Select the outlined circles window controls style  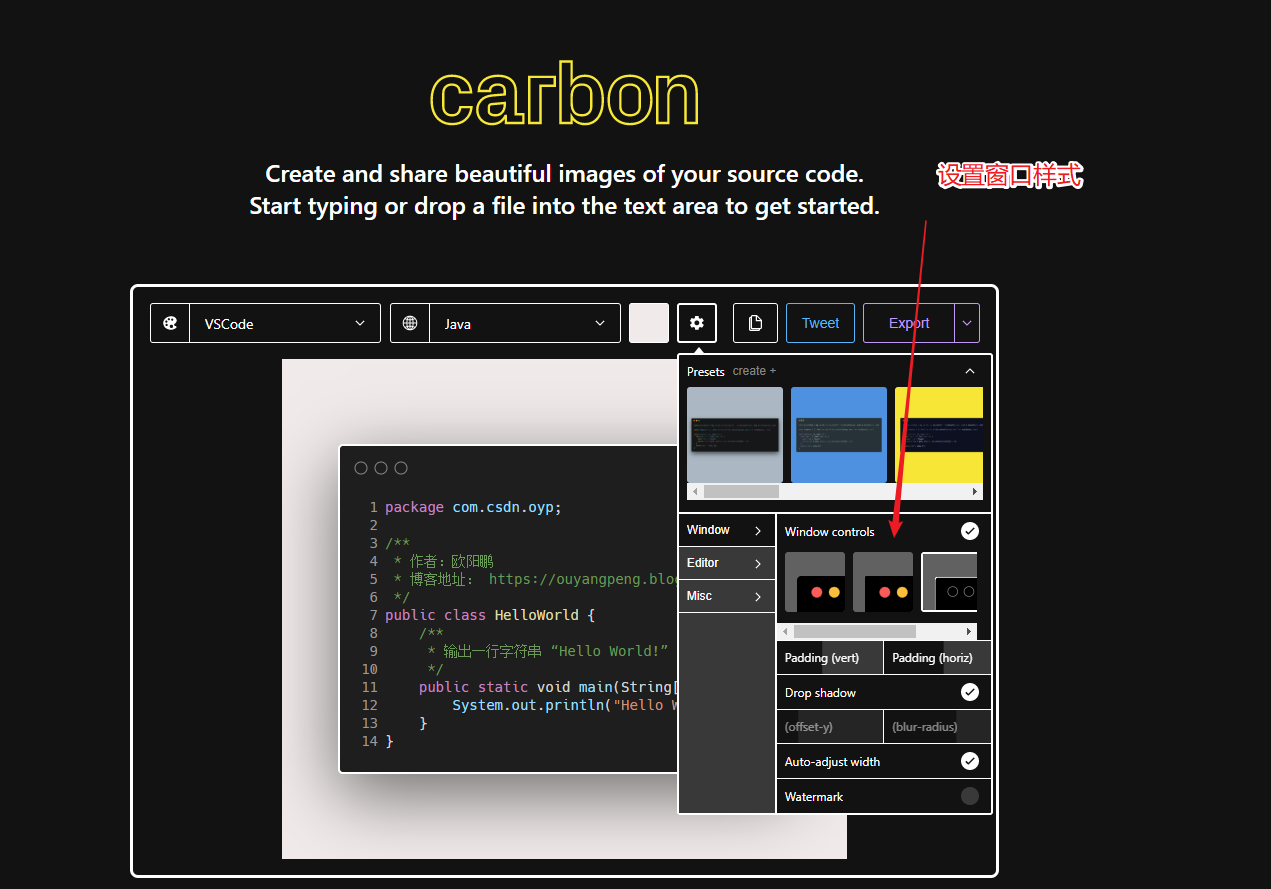(949, 582)
